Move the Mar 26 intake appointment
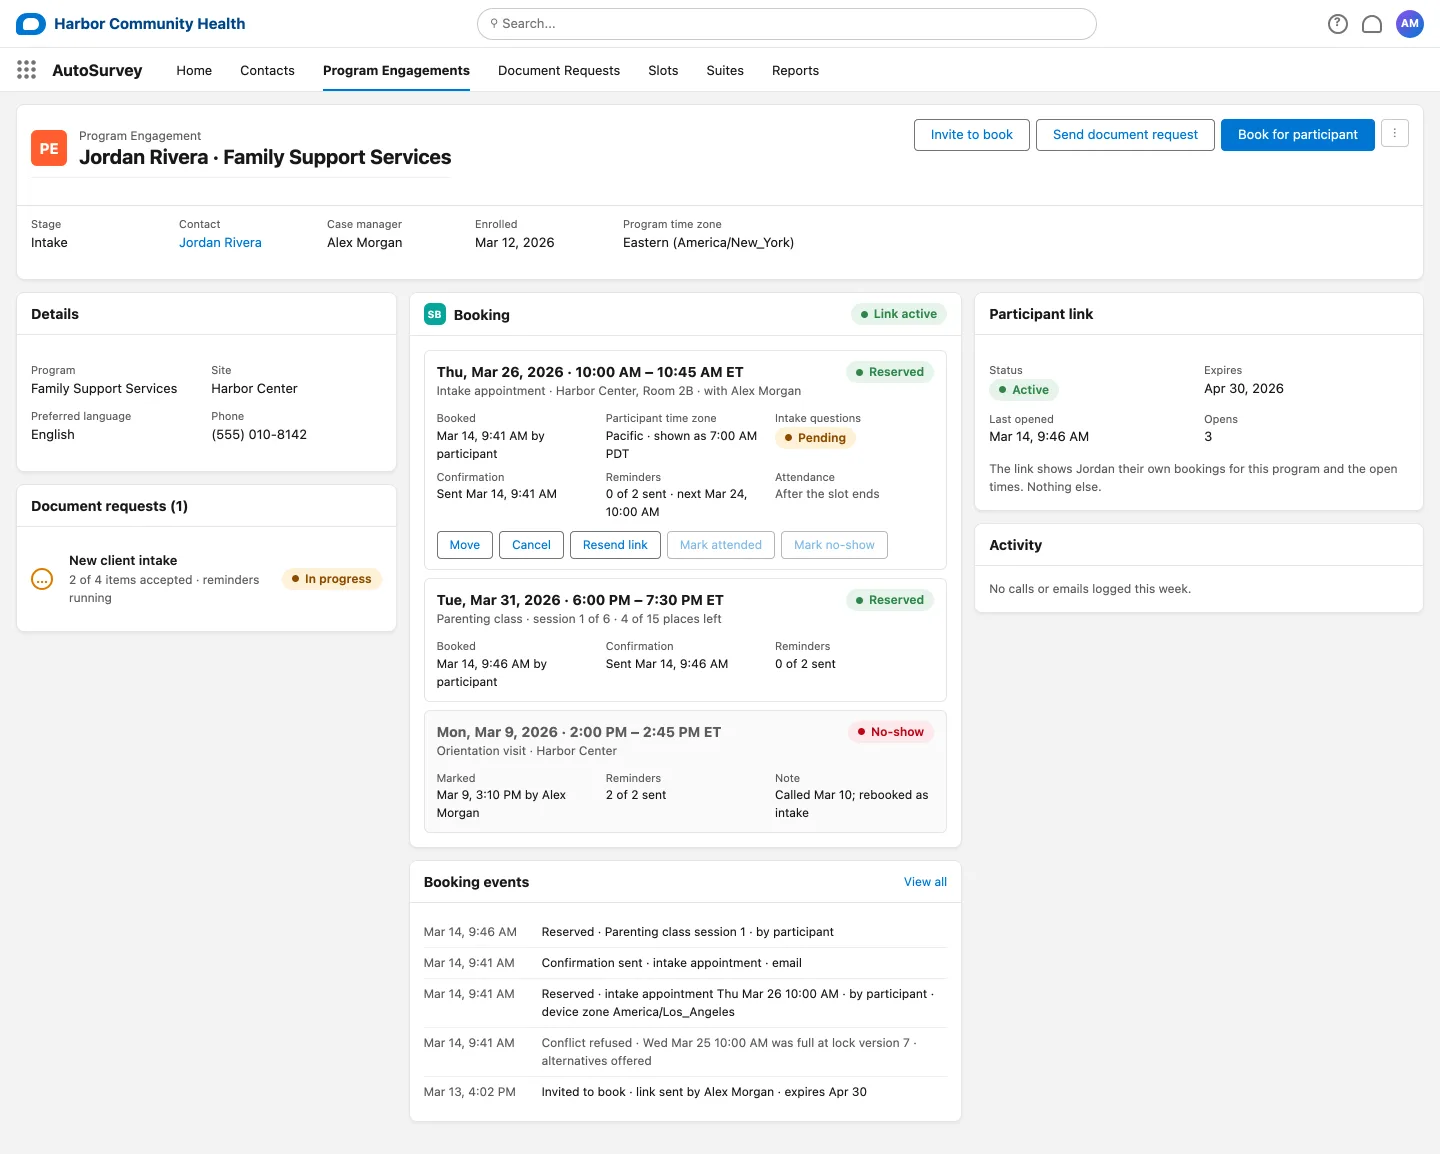This screenshot has width=1440, height=1154. [x=465, y=545]
